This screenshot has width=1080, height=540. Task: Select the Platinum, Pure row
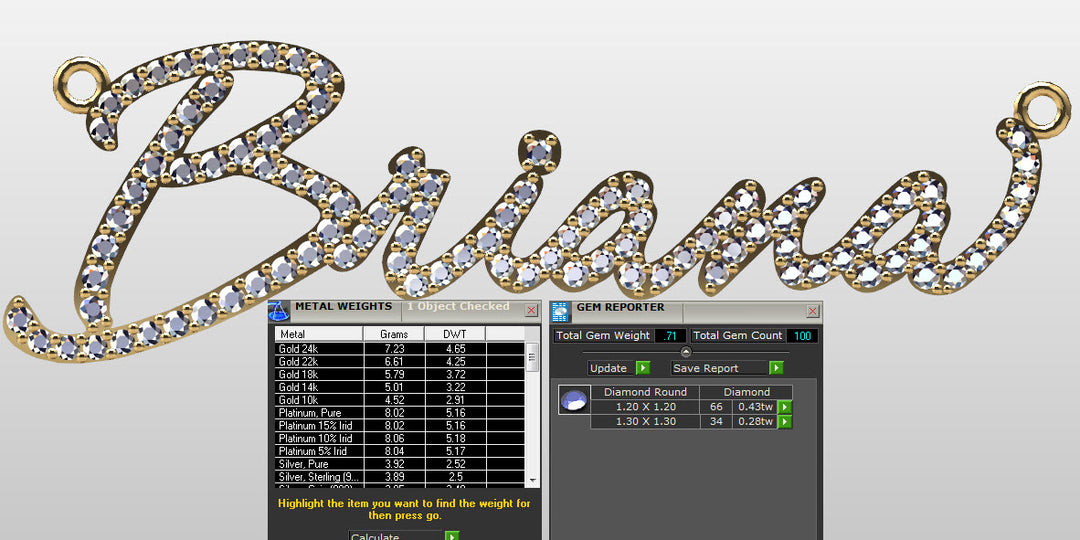click(x=399, y=413)
